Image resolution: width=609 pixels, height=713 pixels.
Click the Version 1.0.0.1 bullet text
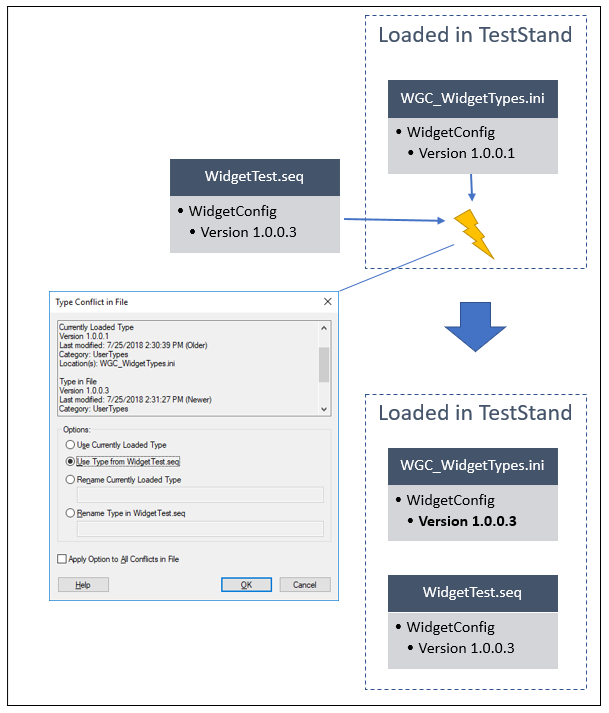click(467, 153)
